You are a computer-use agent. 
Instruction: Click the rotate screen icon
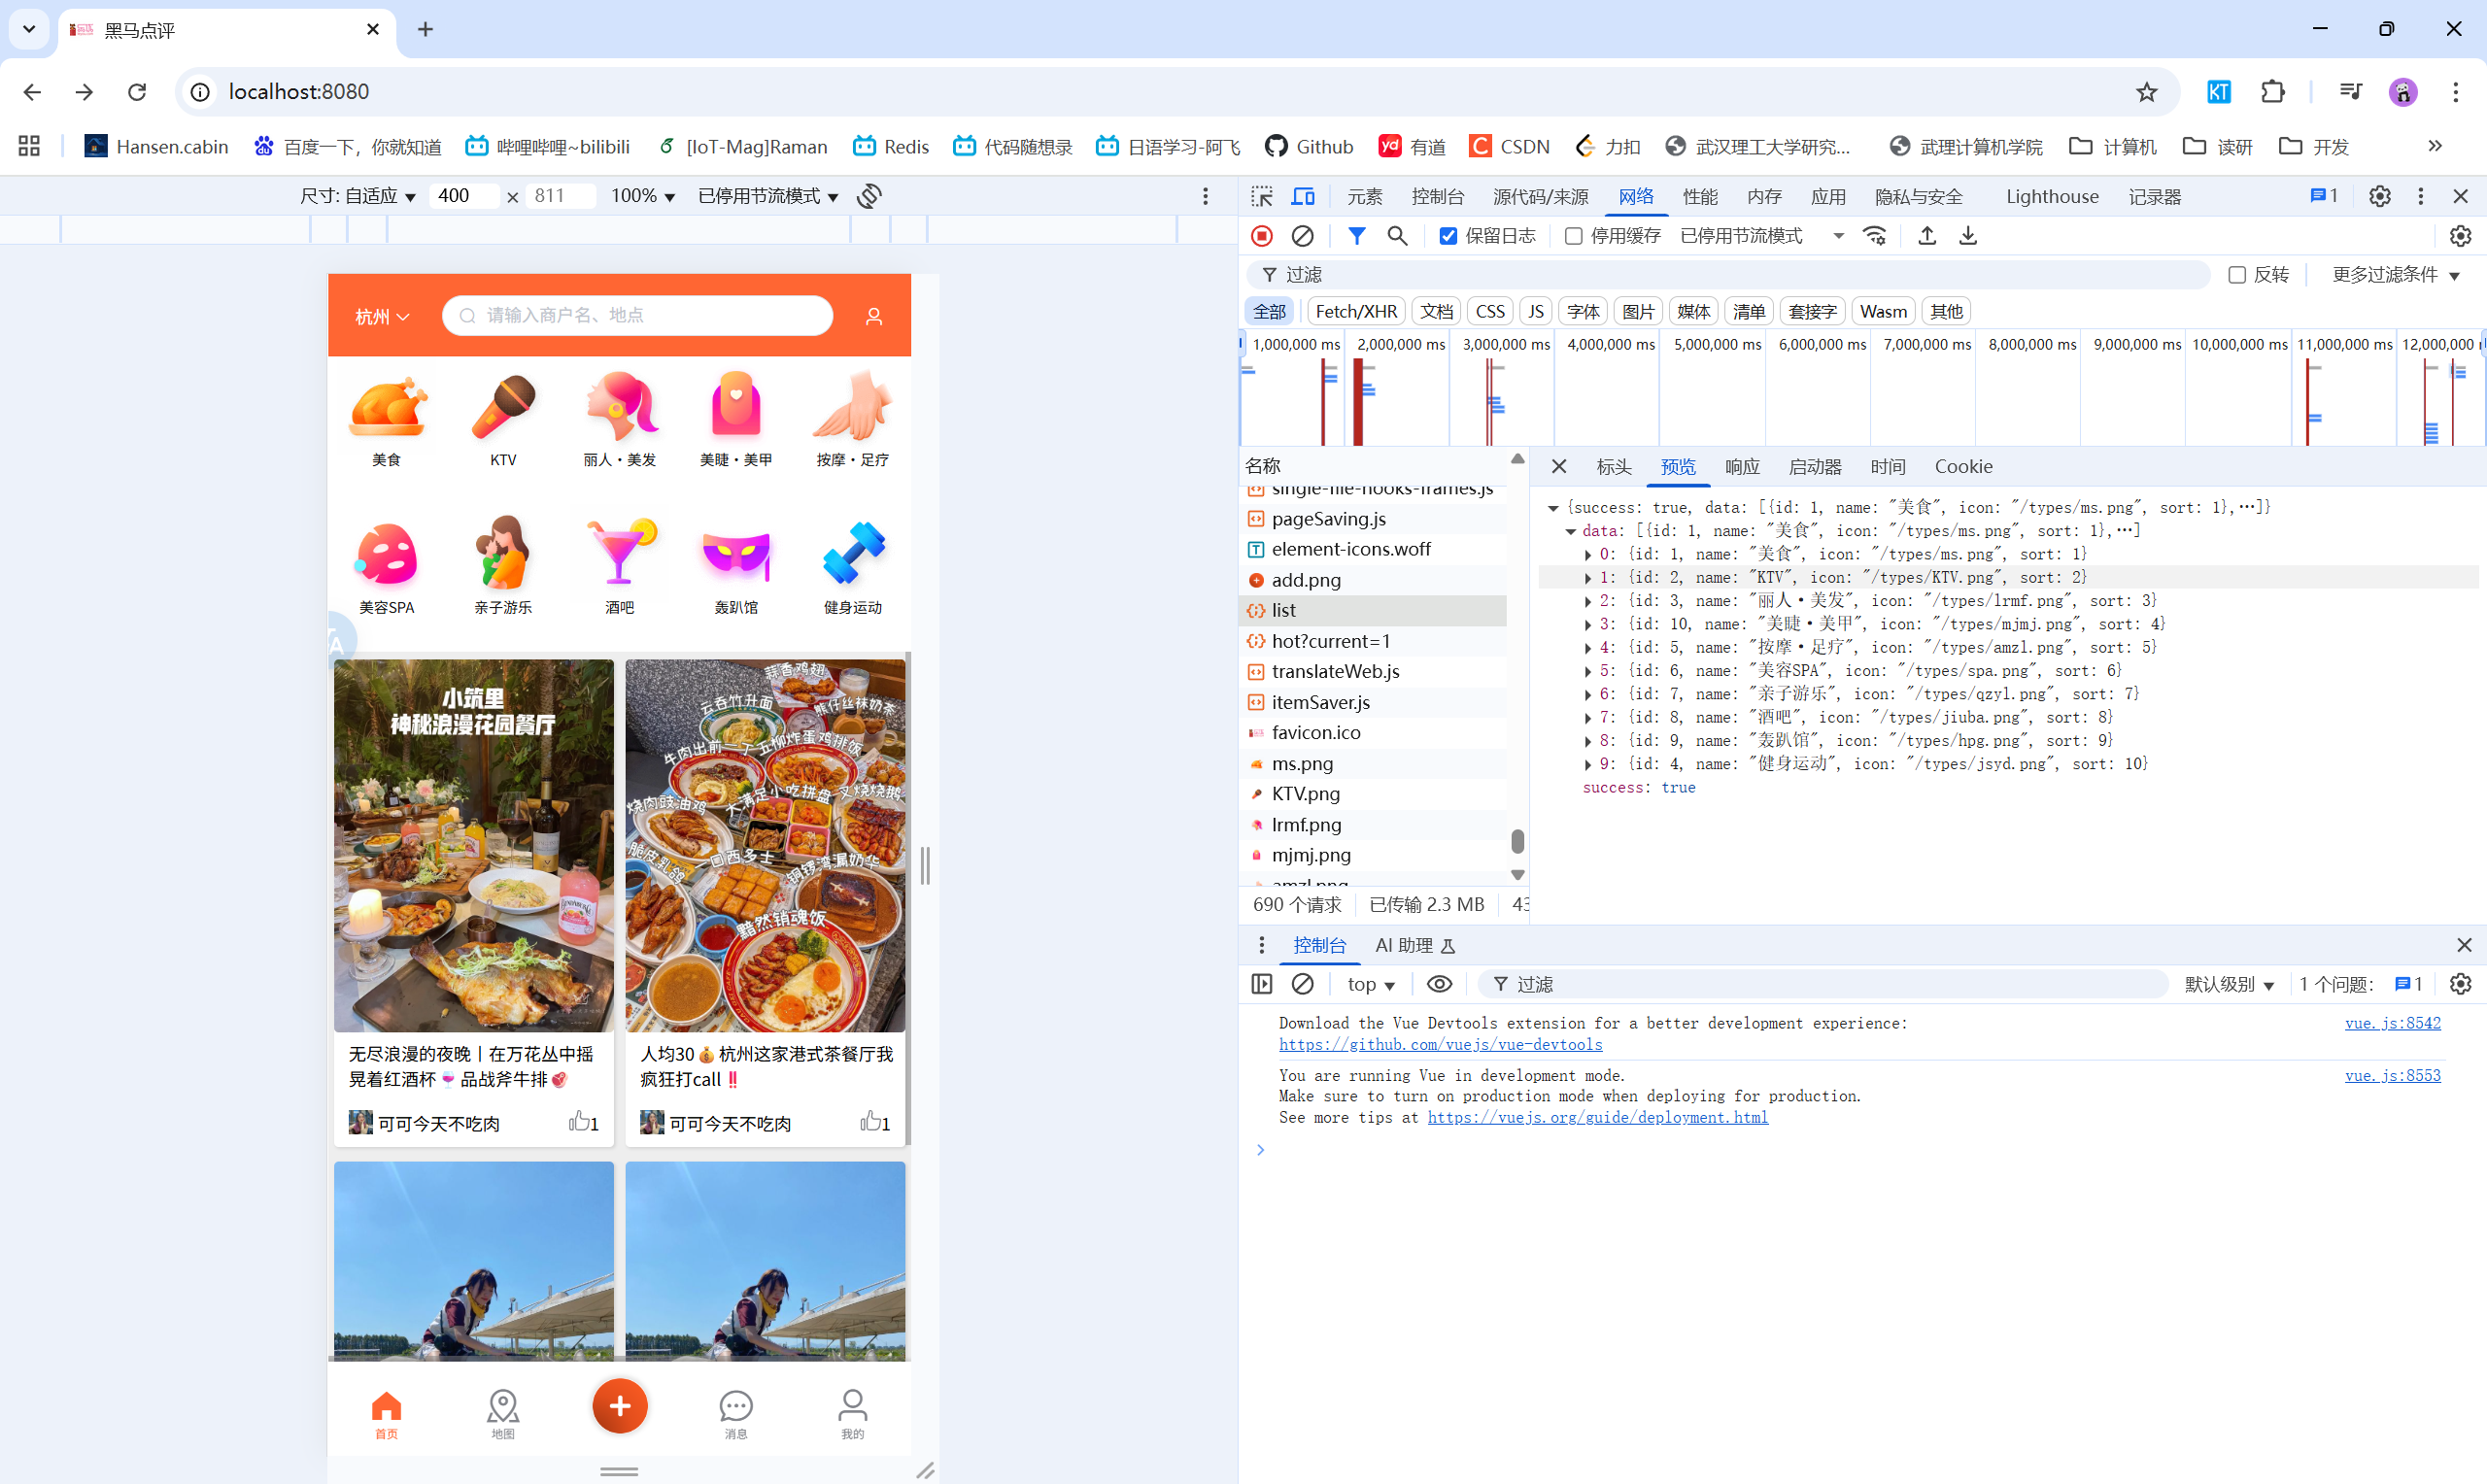pyautogui.click(x=869, y=196)
